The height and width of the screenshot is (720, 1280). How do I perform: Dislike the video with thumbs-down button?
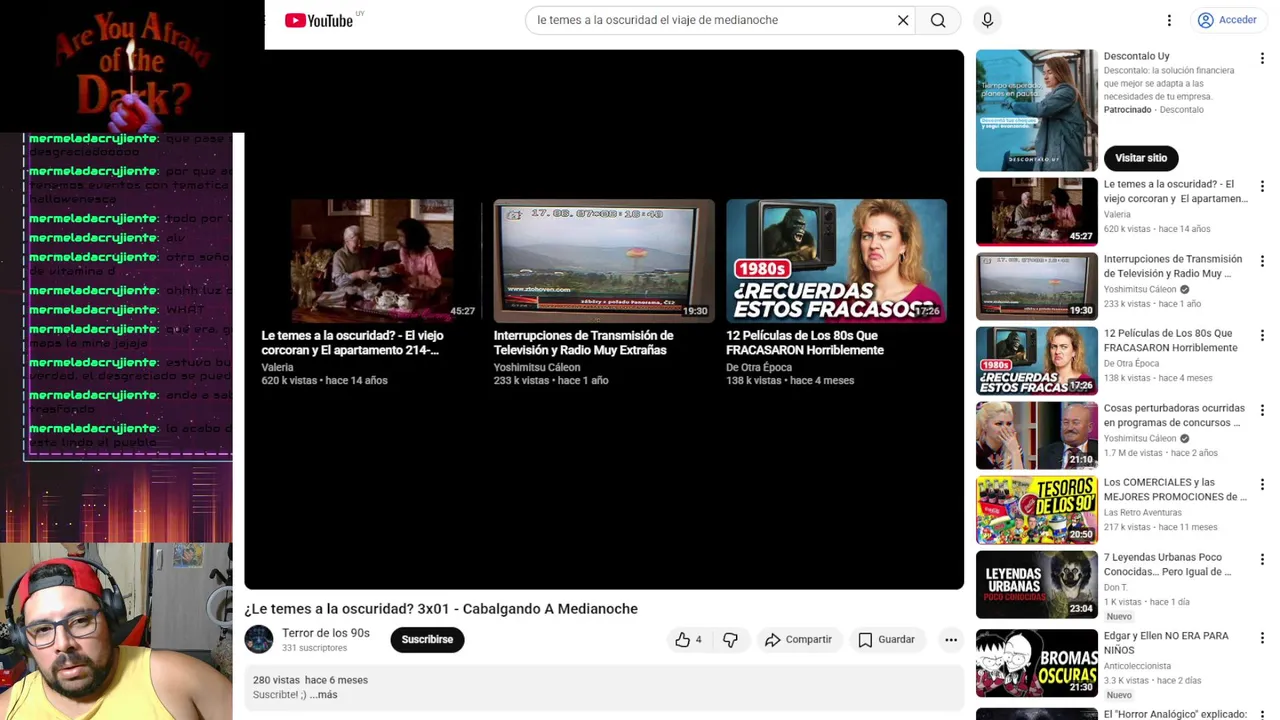tap(731, 640)
